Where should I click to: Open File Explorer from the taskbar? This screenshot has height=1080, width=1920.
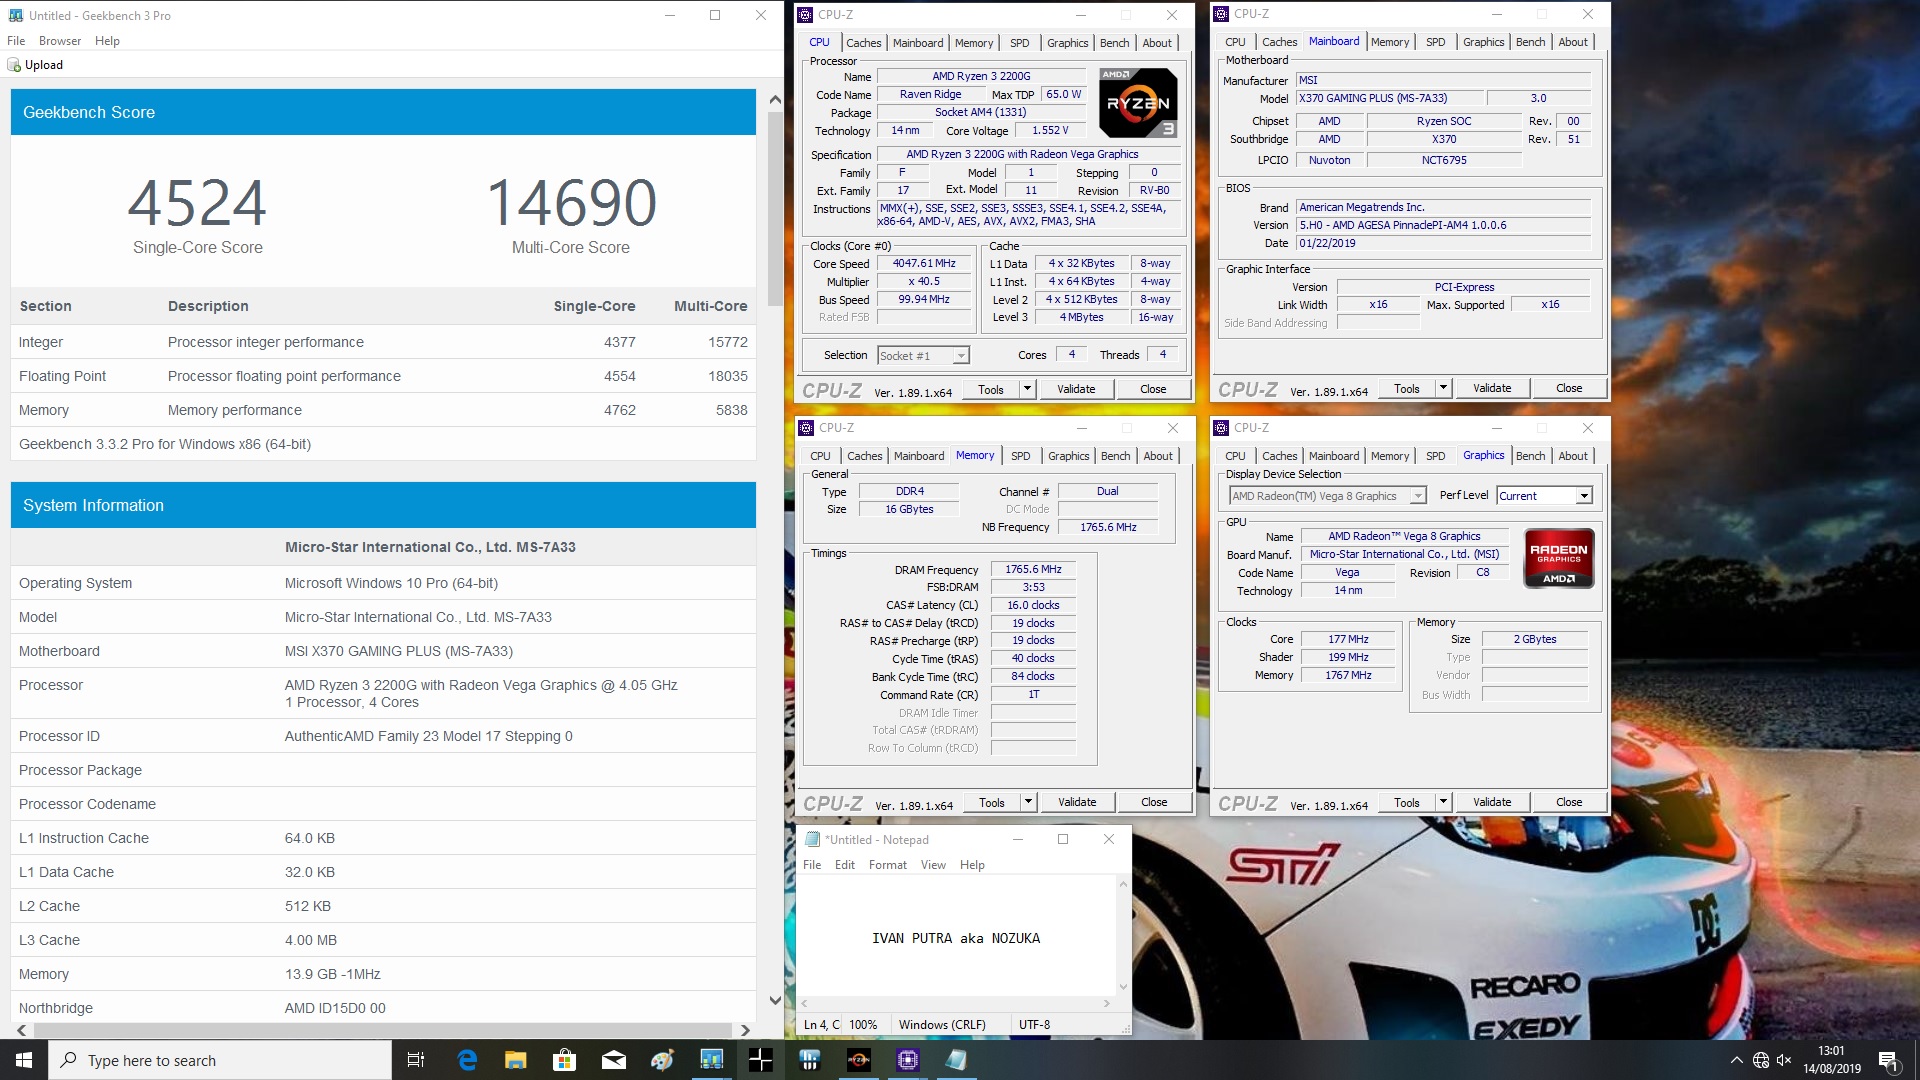point(515,1060)
